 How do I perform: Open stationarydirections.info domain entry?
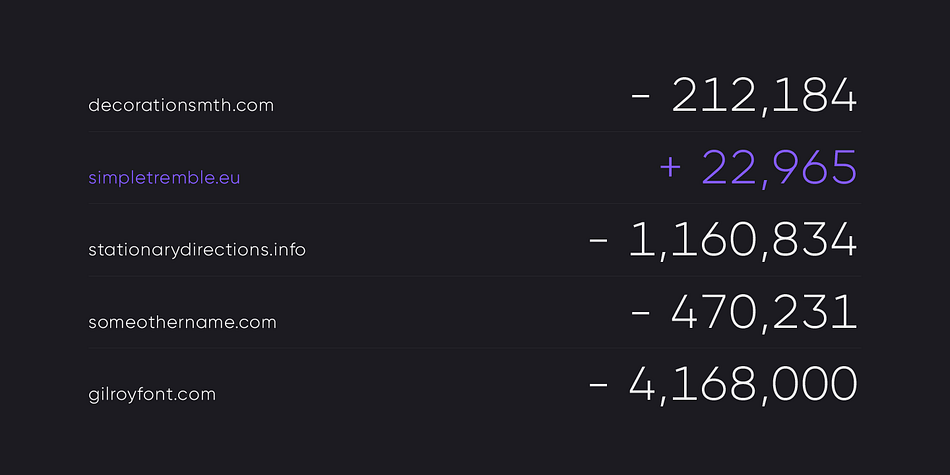197,250
